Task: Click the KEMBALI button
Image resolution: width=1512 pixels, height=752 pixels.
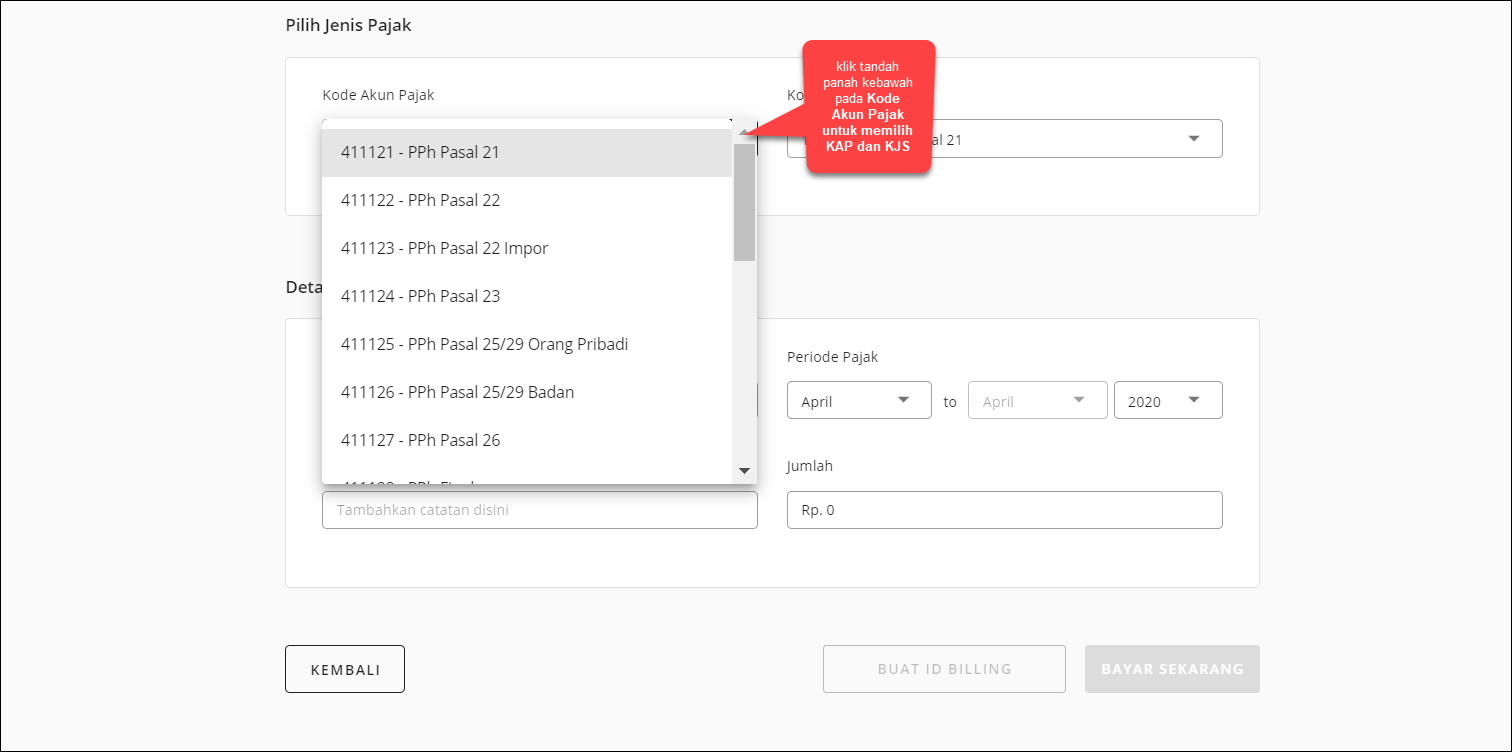Action: tap(345, 669)
